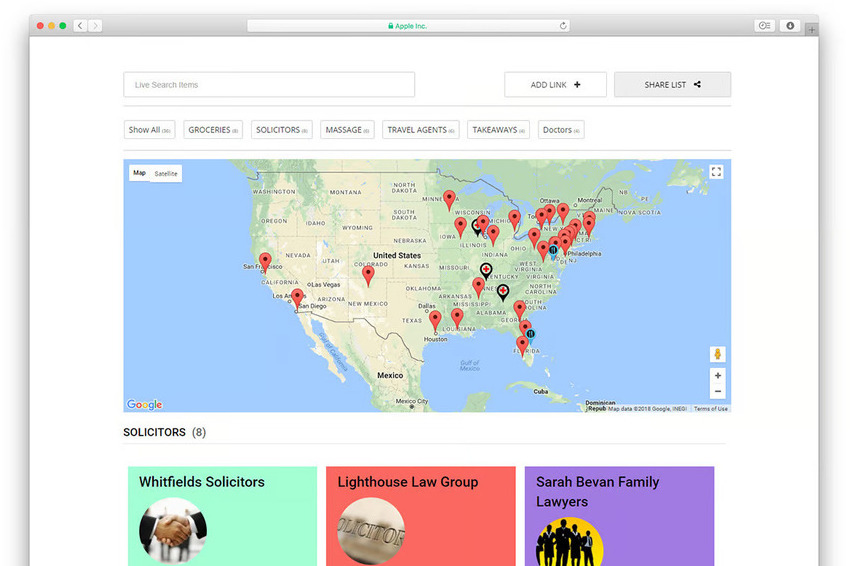
Task: Click the red pin near San Diego
Action: [x=297, y=298]
